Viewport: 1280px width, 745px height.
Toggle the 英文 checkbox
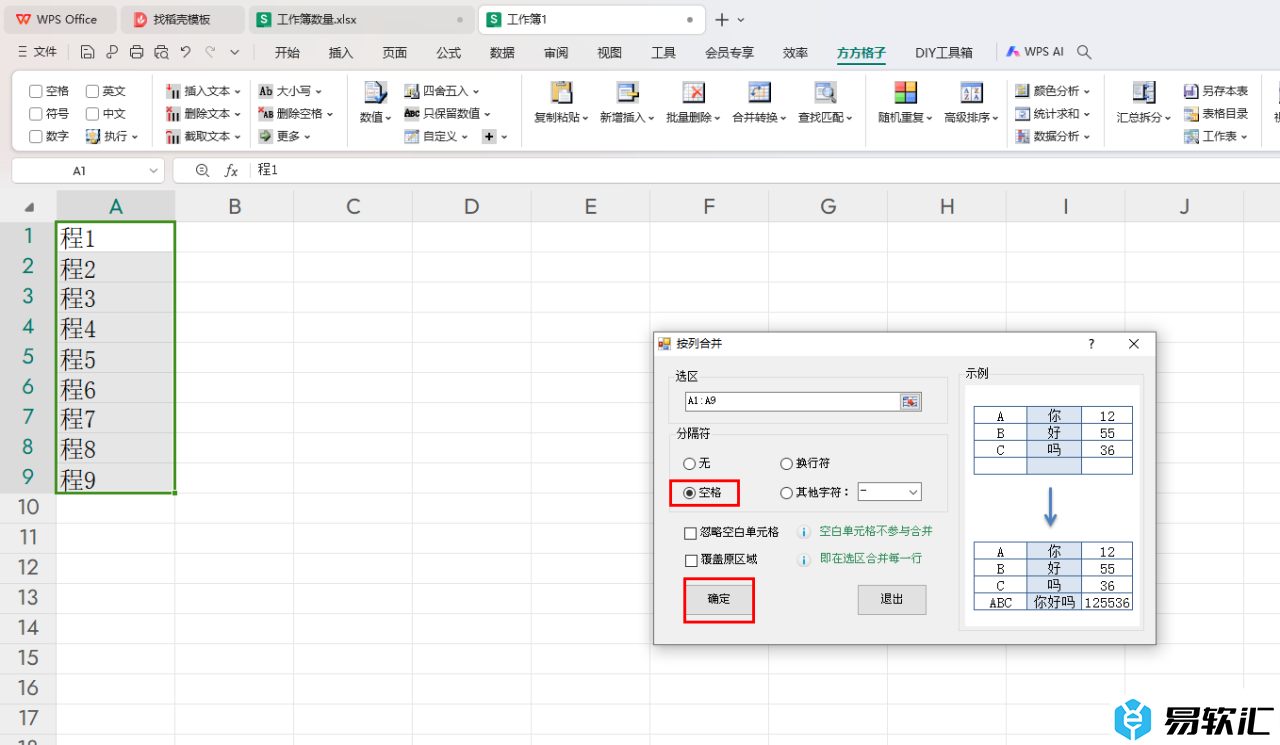92,91
